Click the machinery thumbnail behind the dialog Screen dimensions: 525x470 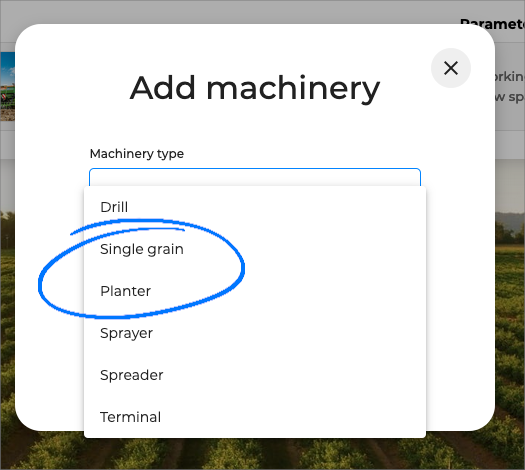pos(7,86)
